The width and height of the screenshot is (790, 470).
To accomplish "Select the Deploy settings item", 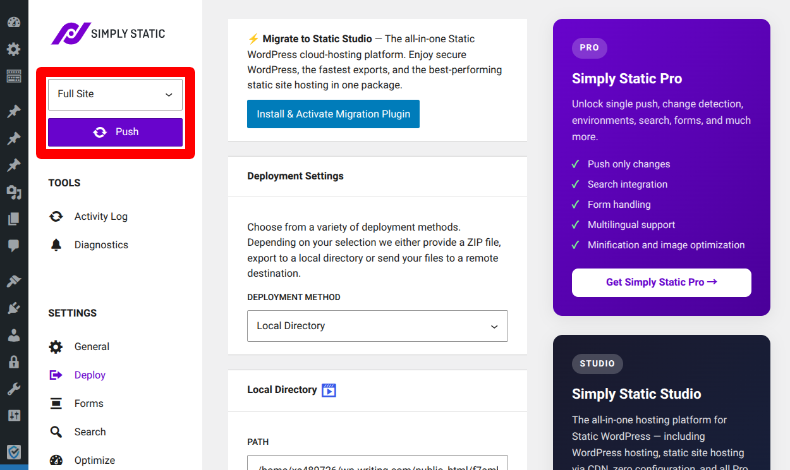I will click(90, 375).
